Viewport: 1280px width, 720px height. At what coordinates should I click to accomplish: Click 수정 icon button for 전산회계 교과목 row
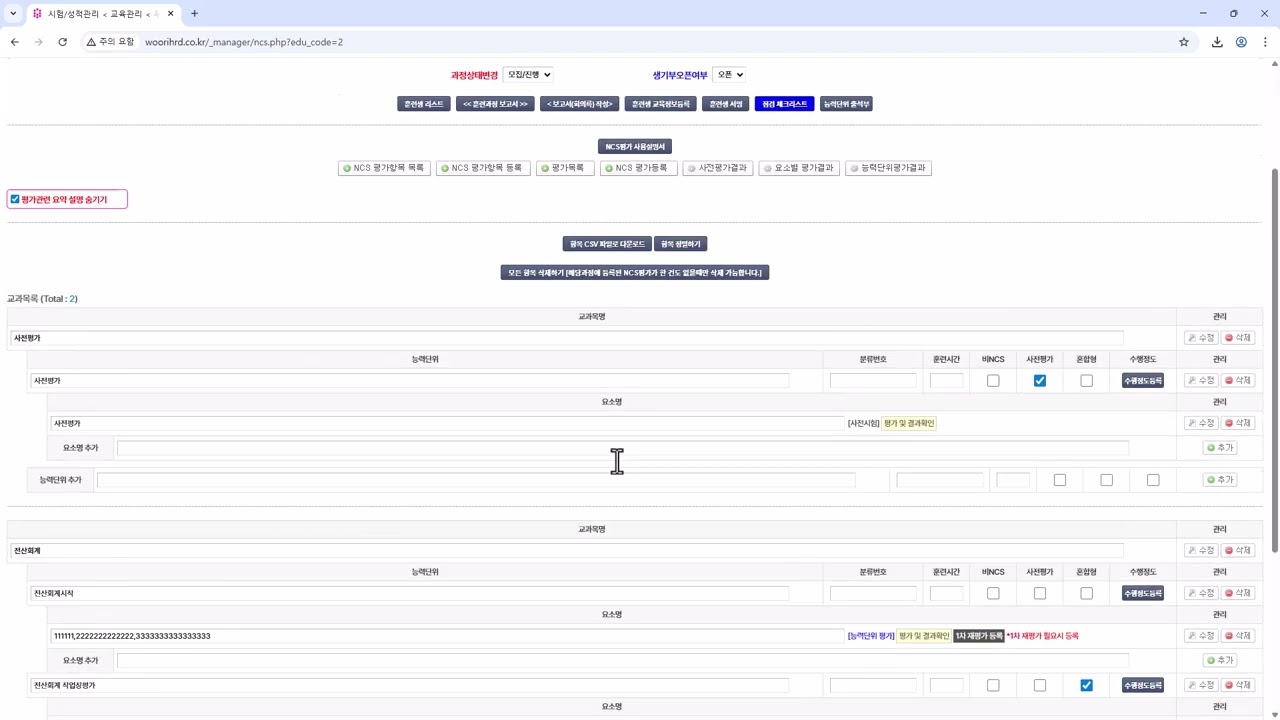point(1201,551)
